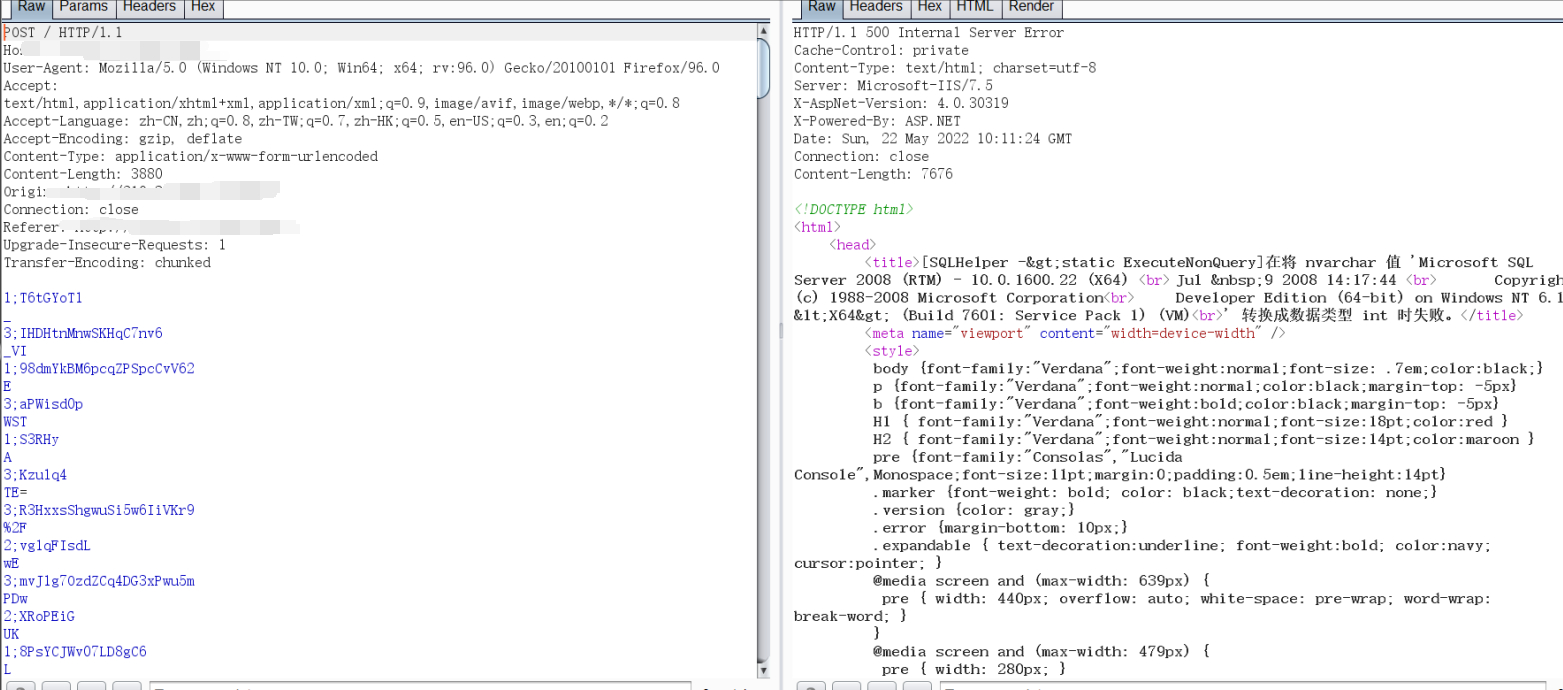The height and width of the screenshot is (690, 1563).
Task: Click the Date: Sun, 22 May 2022 line
Action: pos(933,139)
